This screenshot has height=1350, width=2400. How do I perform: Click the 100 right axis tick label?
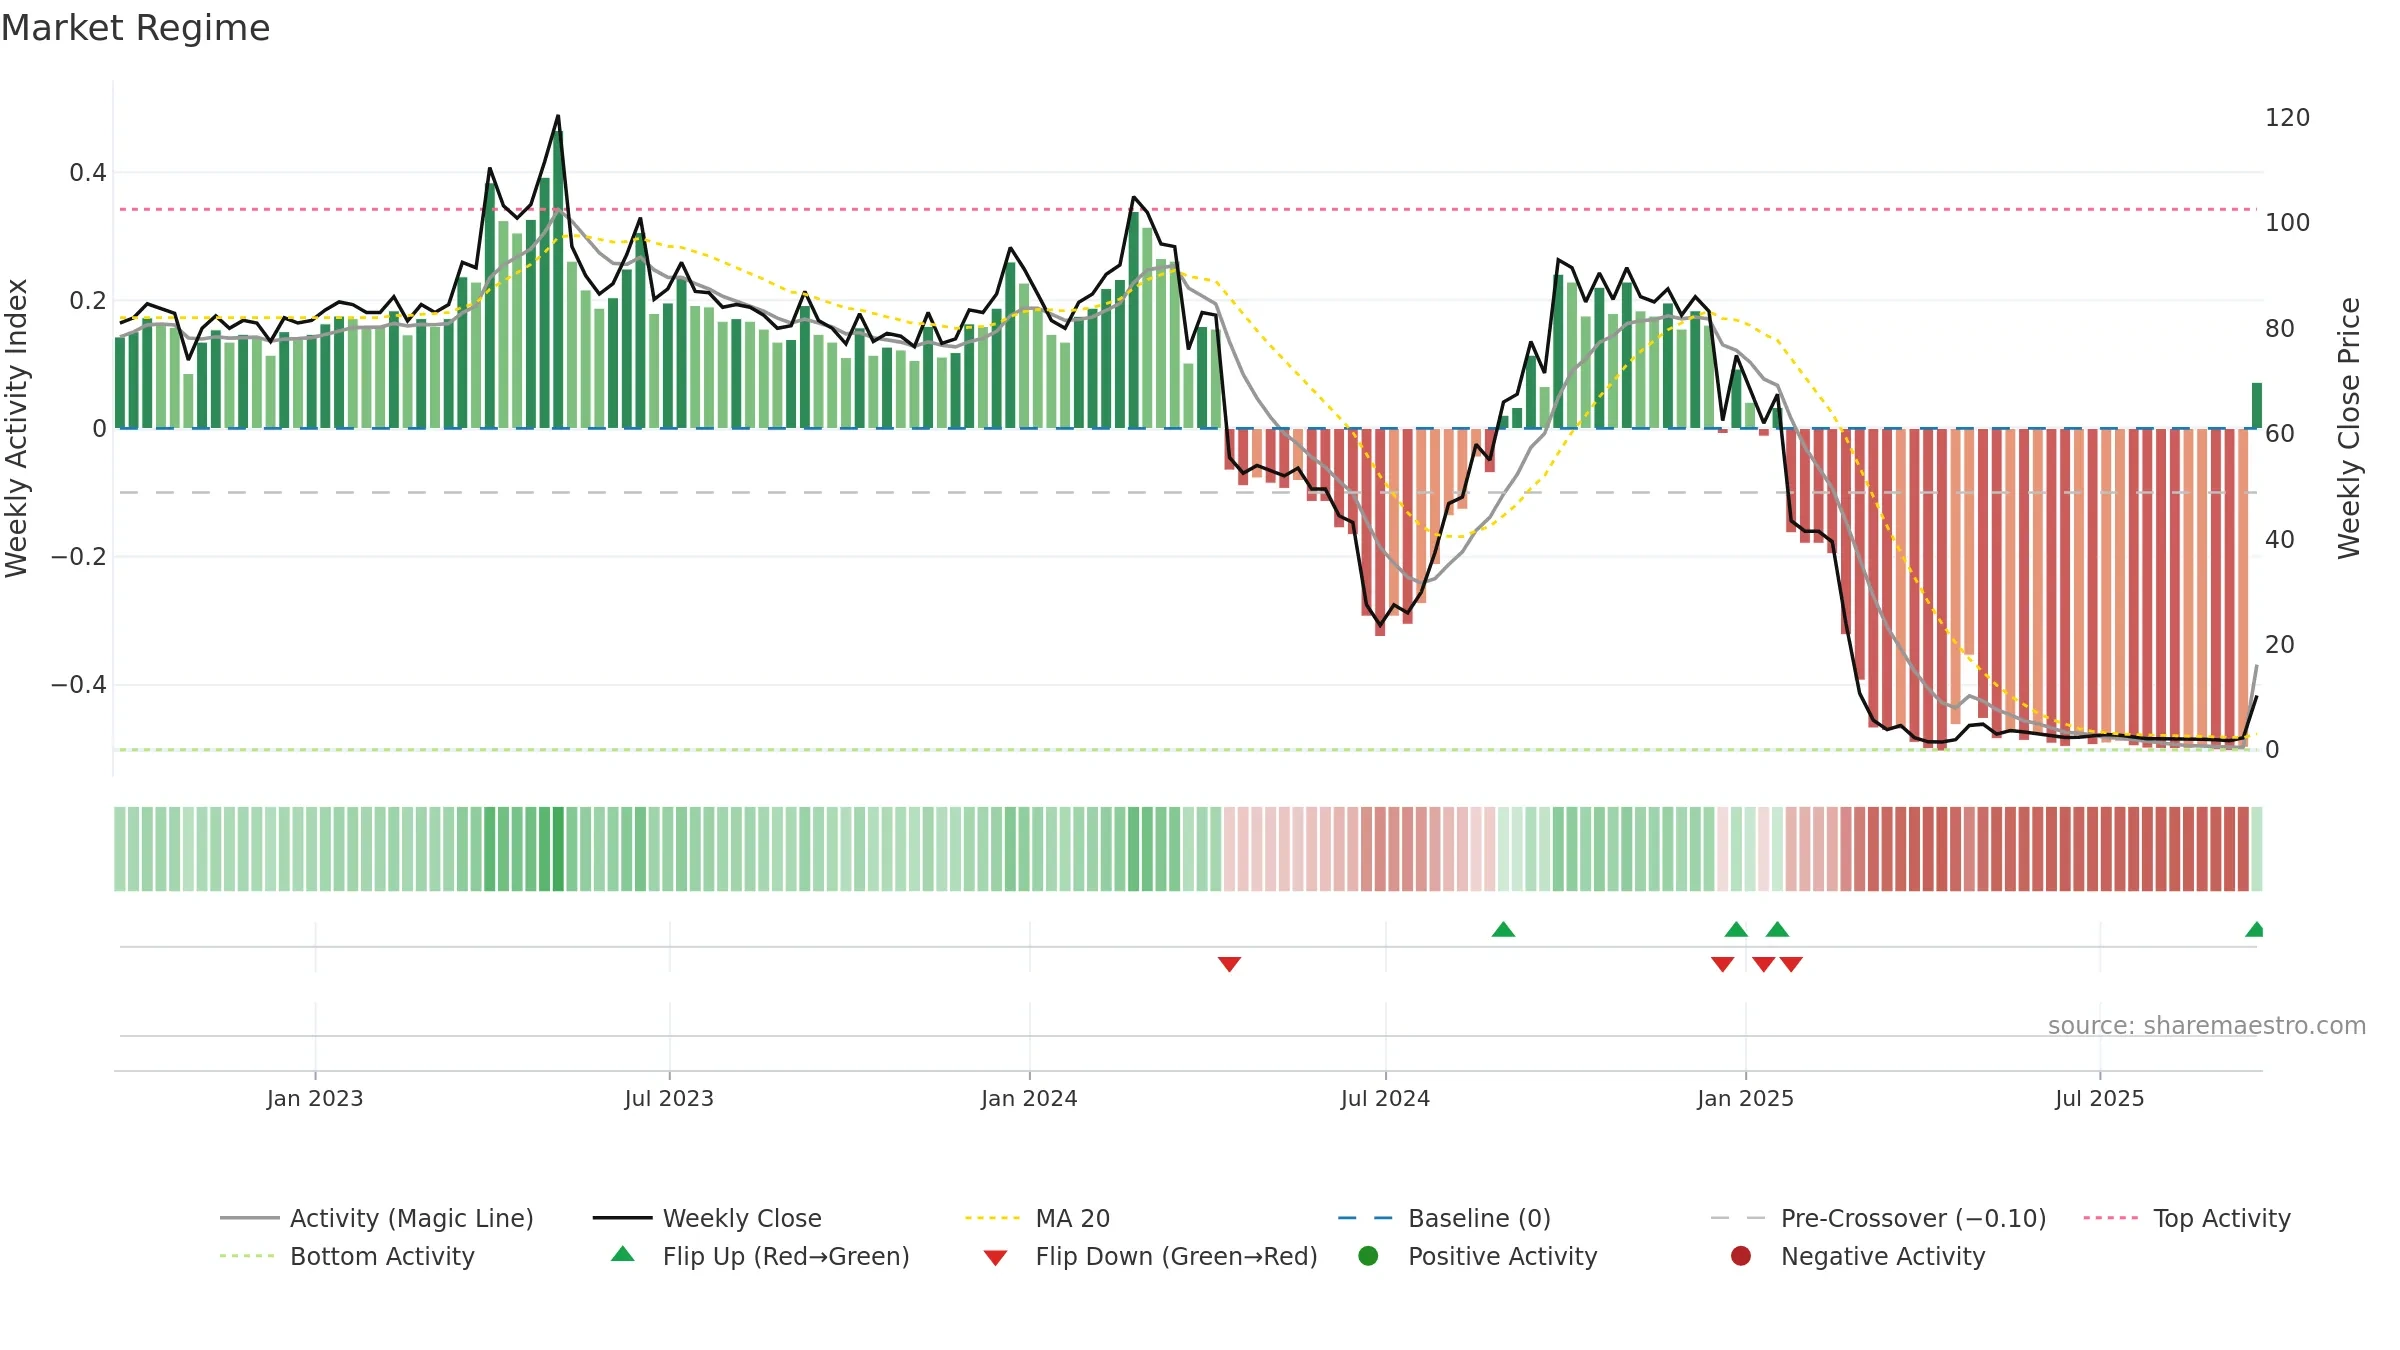2287,223
